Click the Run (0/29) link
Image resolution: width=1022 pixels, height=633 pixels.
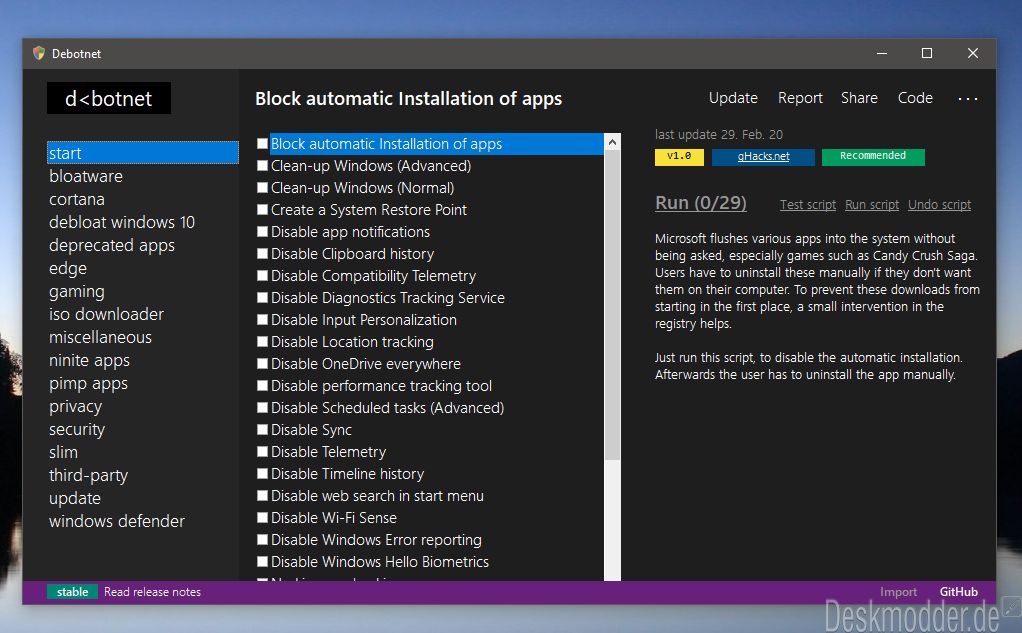(x=701, y=203)
